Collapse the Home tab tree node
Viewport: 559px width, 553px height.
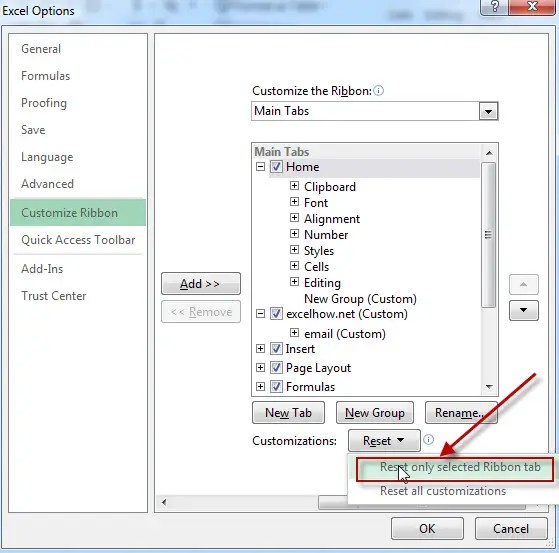click(261, 167)
